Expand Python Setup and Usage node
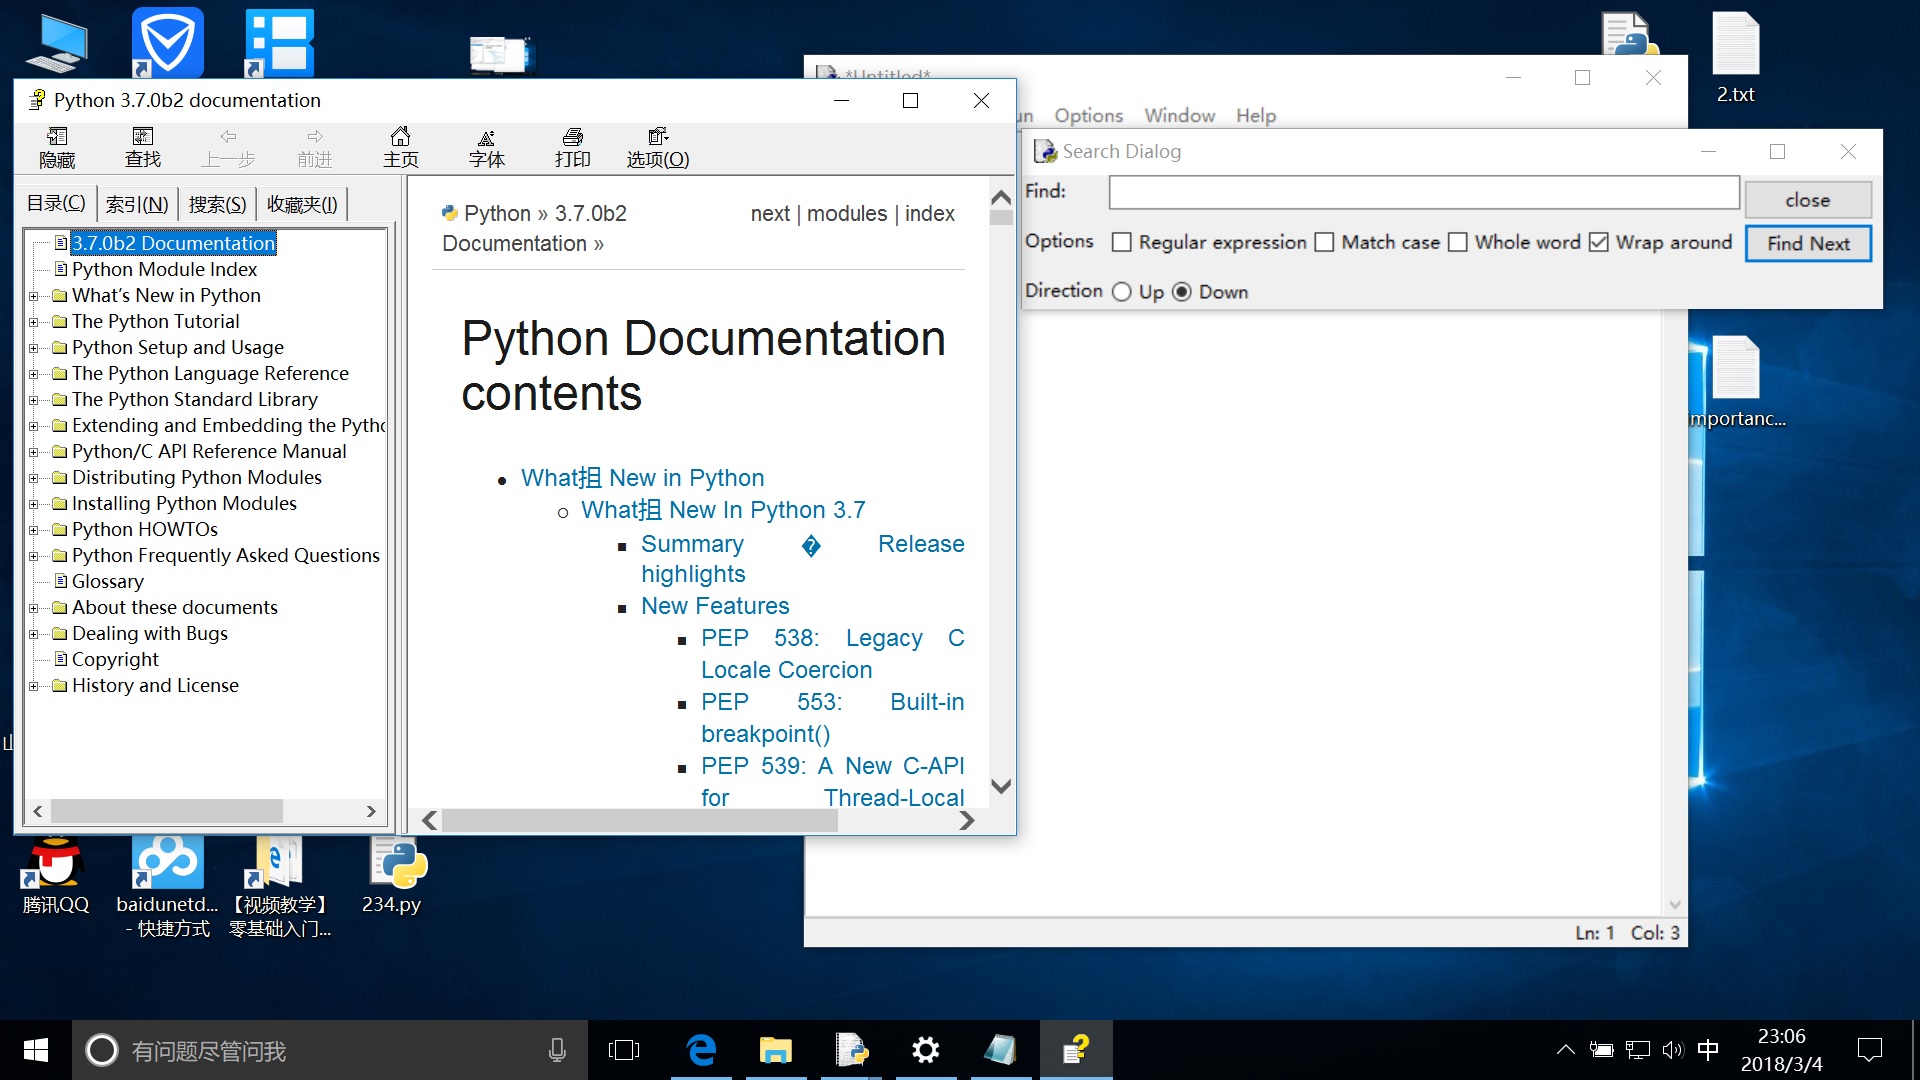Screen dimensions: 1920x1080 pyautogui.click(x=34, y=348)
